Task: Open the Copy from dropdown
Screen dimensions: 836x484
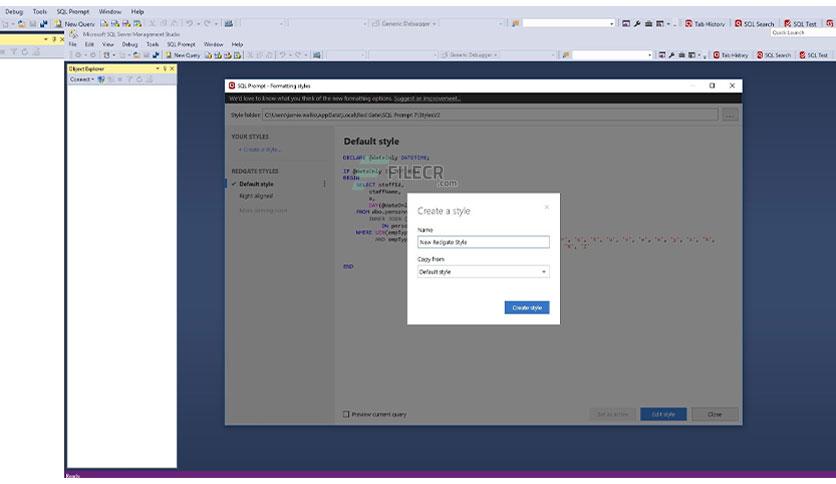Action: (483, 272)
